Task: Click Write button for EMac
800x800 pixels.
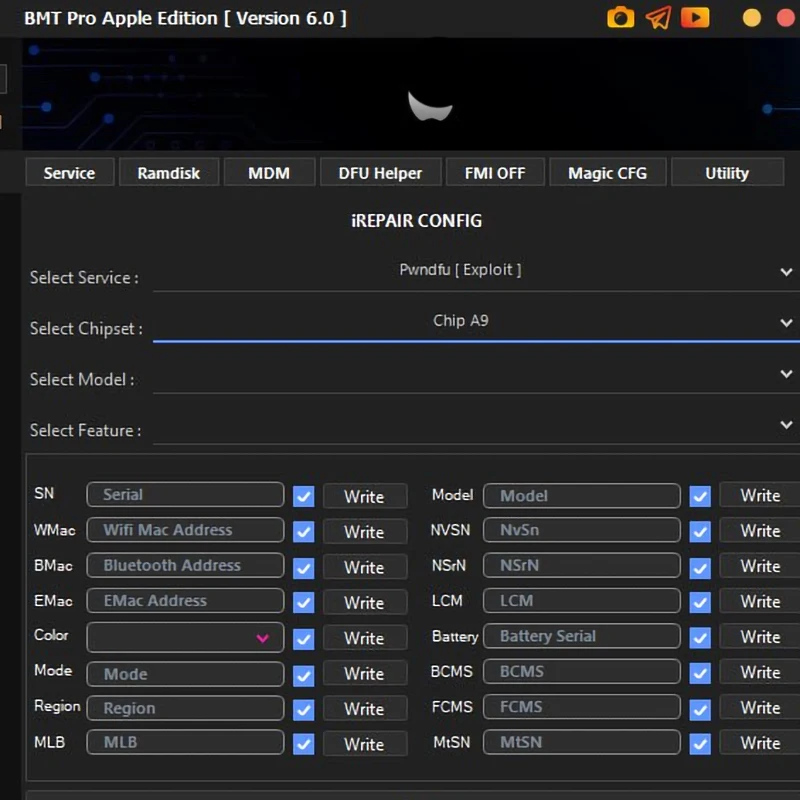Action: 365,602
